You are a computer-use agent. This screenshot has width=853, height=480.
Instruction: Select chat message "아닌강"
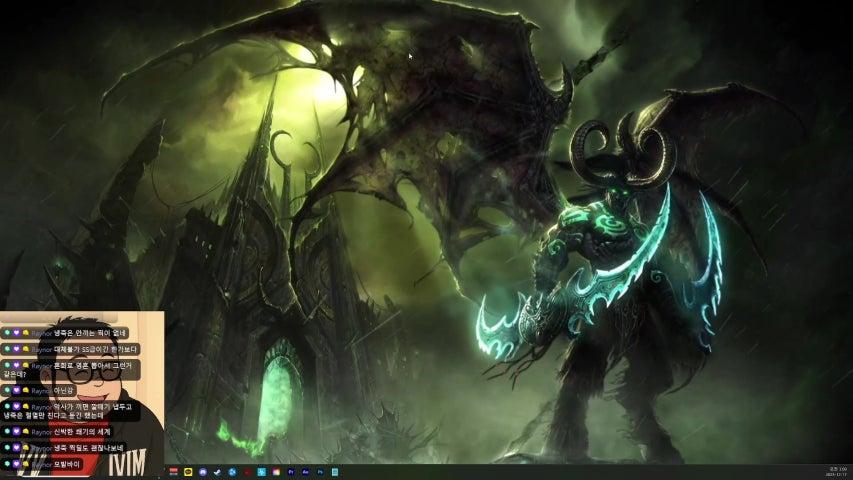click(x=66, y=390)
